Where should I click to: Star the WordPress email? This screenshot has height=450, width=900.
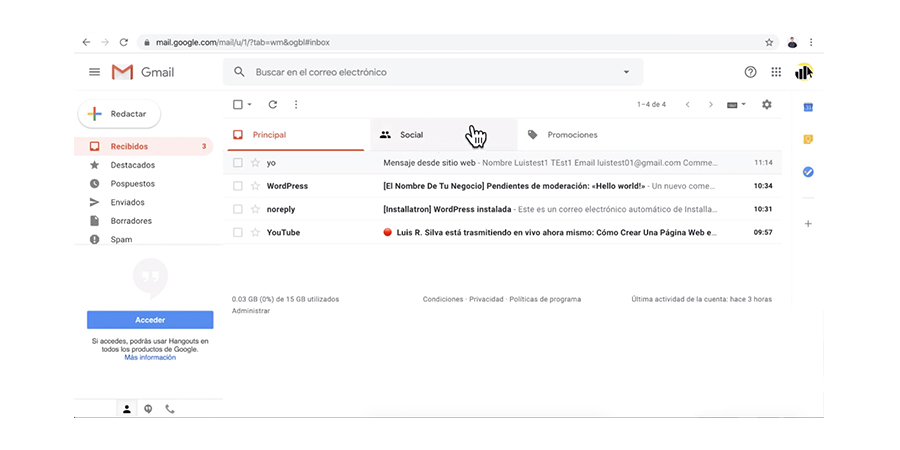[x=255, y=186]
